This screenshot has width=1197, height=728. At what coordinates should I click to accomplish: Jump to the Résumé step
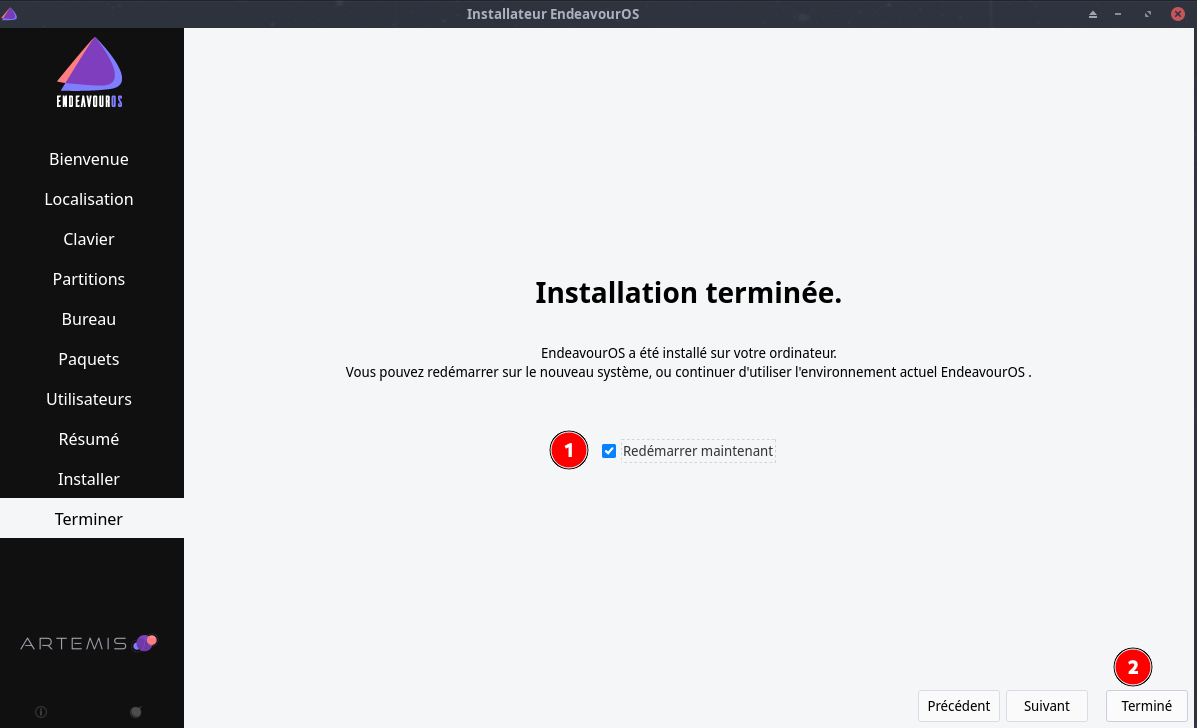(x=89, y=439)
